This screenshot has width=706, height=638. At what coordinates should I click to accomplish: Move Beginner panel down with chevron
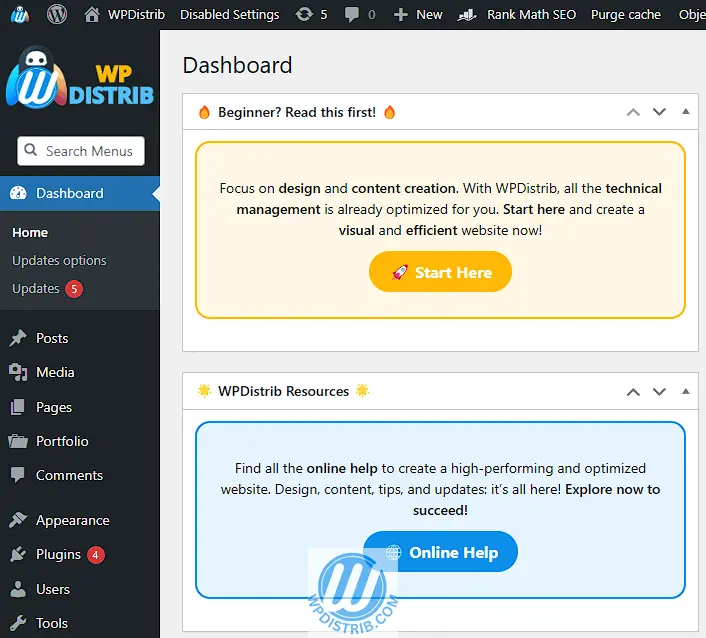[x=659, y=112]
